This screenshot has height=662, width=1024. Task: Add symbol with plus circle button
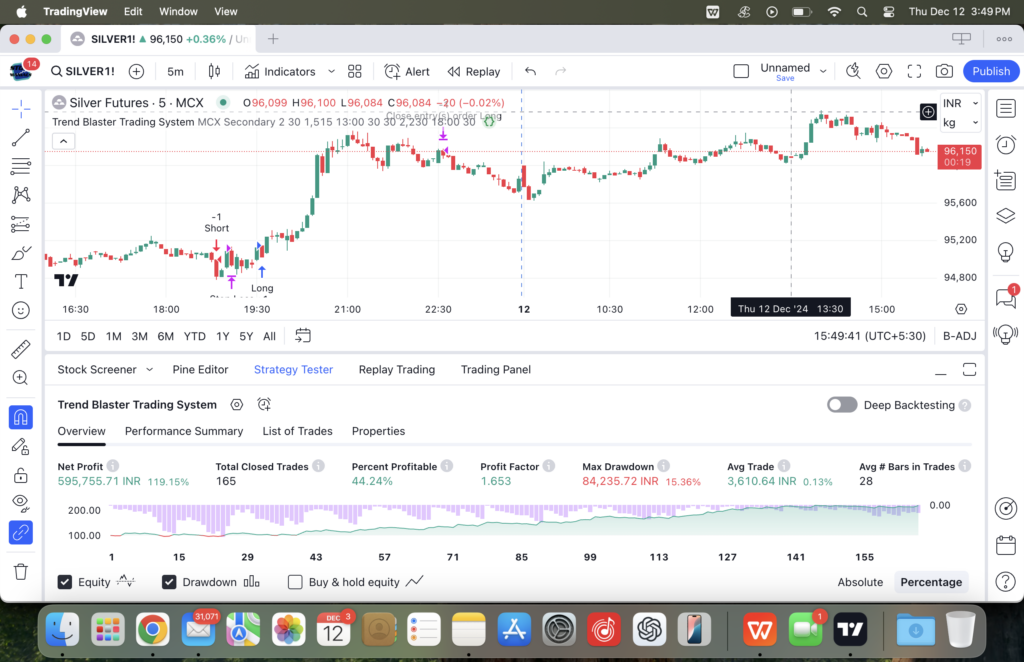click(x=136, y=71)
